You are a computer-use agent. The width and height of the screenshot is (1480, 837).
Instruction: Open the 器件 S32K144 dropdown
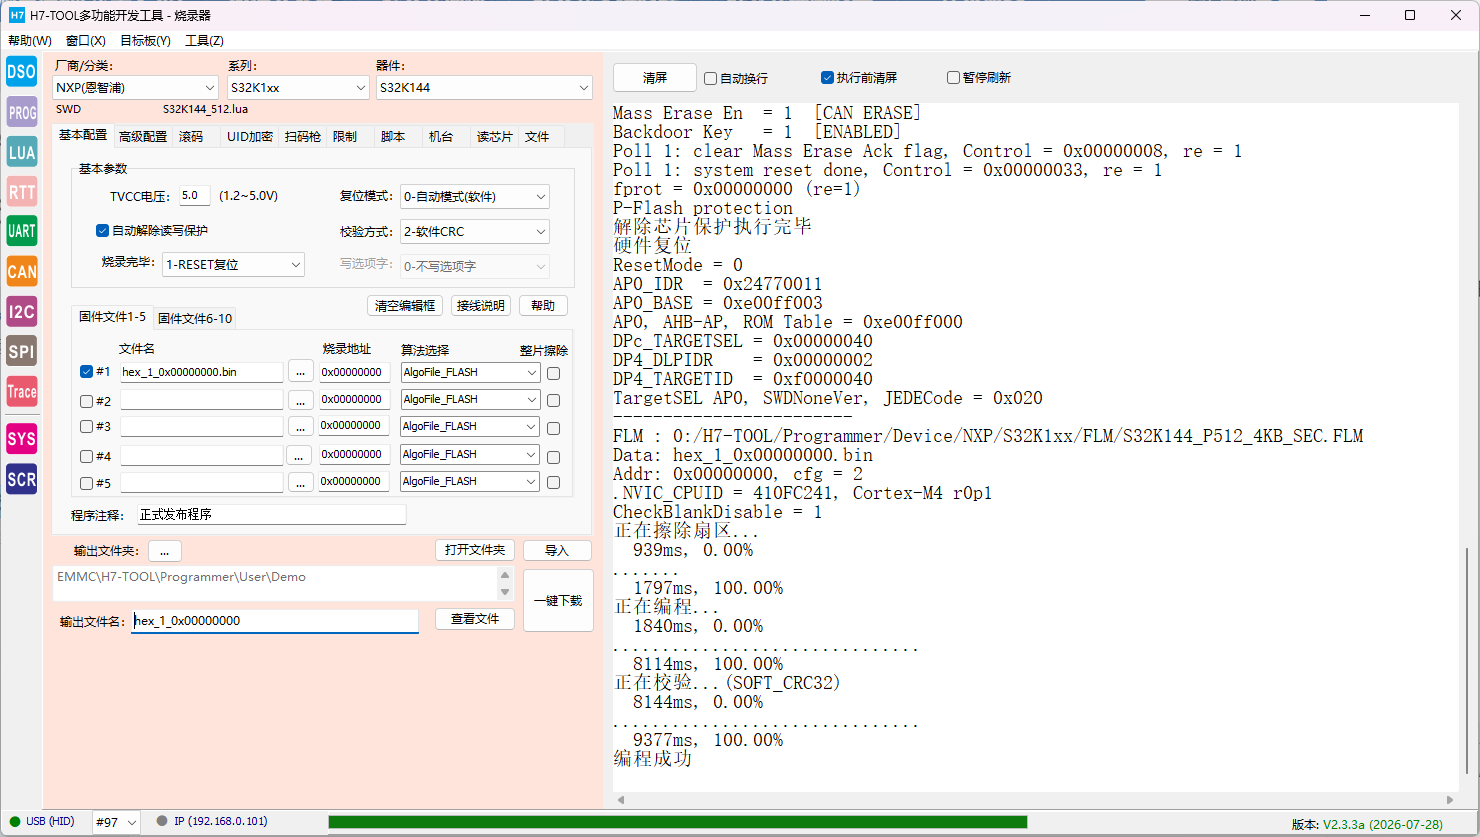(x=484, y=88)
